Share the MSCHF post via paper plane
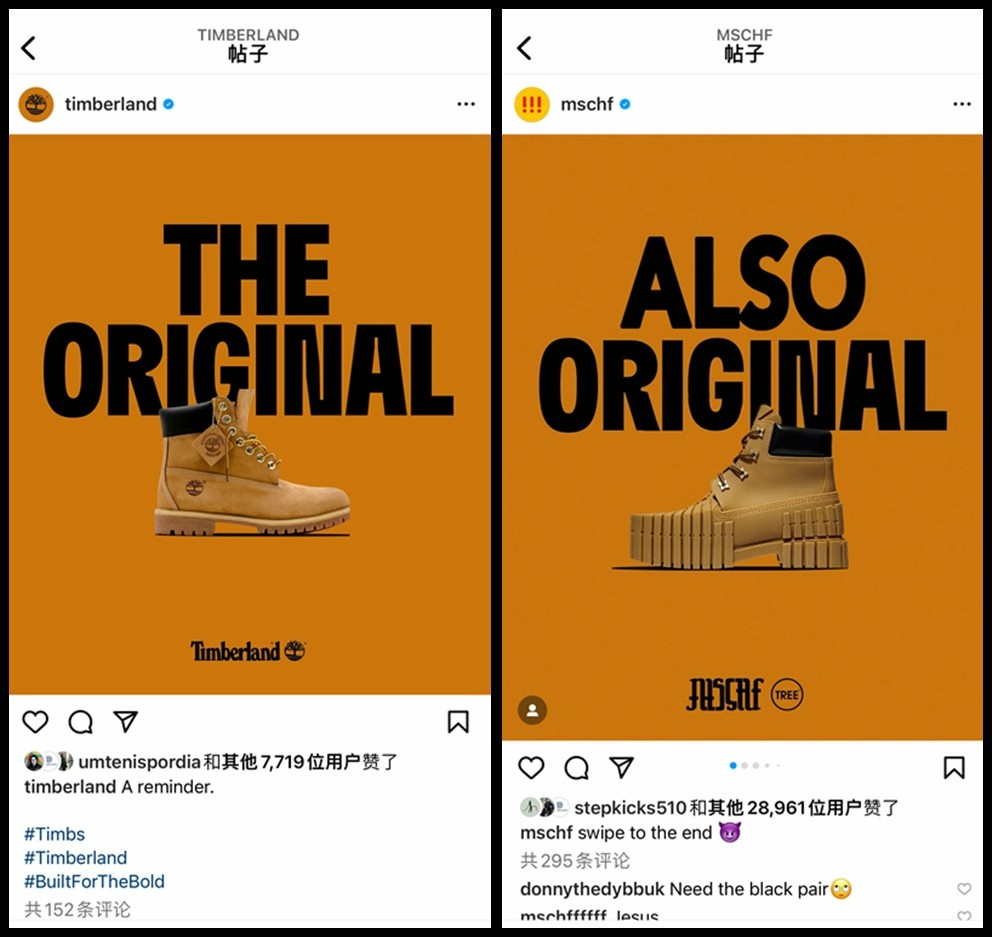Viewport: 992px width, 937px height. (621, 767)
